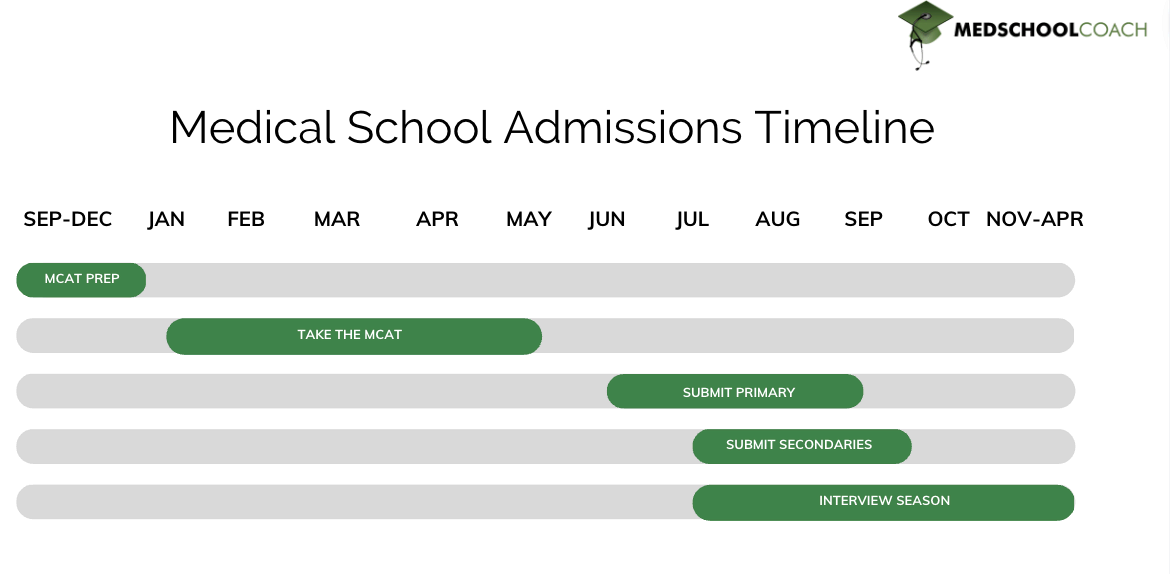
Task: Click the MedSchoolCoach brand name text
Action: tap(1050, 30)
